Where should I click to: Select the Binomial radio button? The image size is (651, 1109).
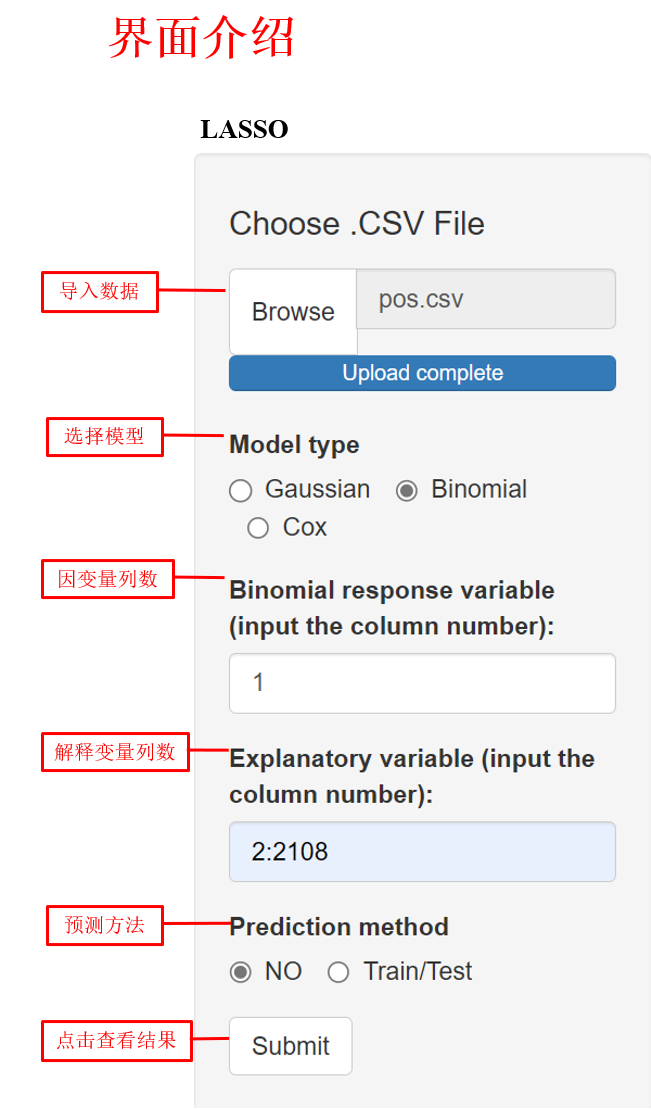pyautogui.click(x=407, y=491)
